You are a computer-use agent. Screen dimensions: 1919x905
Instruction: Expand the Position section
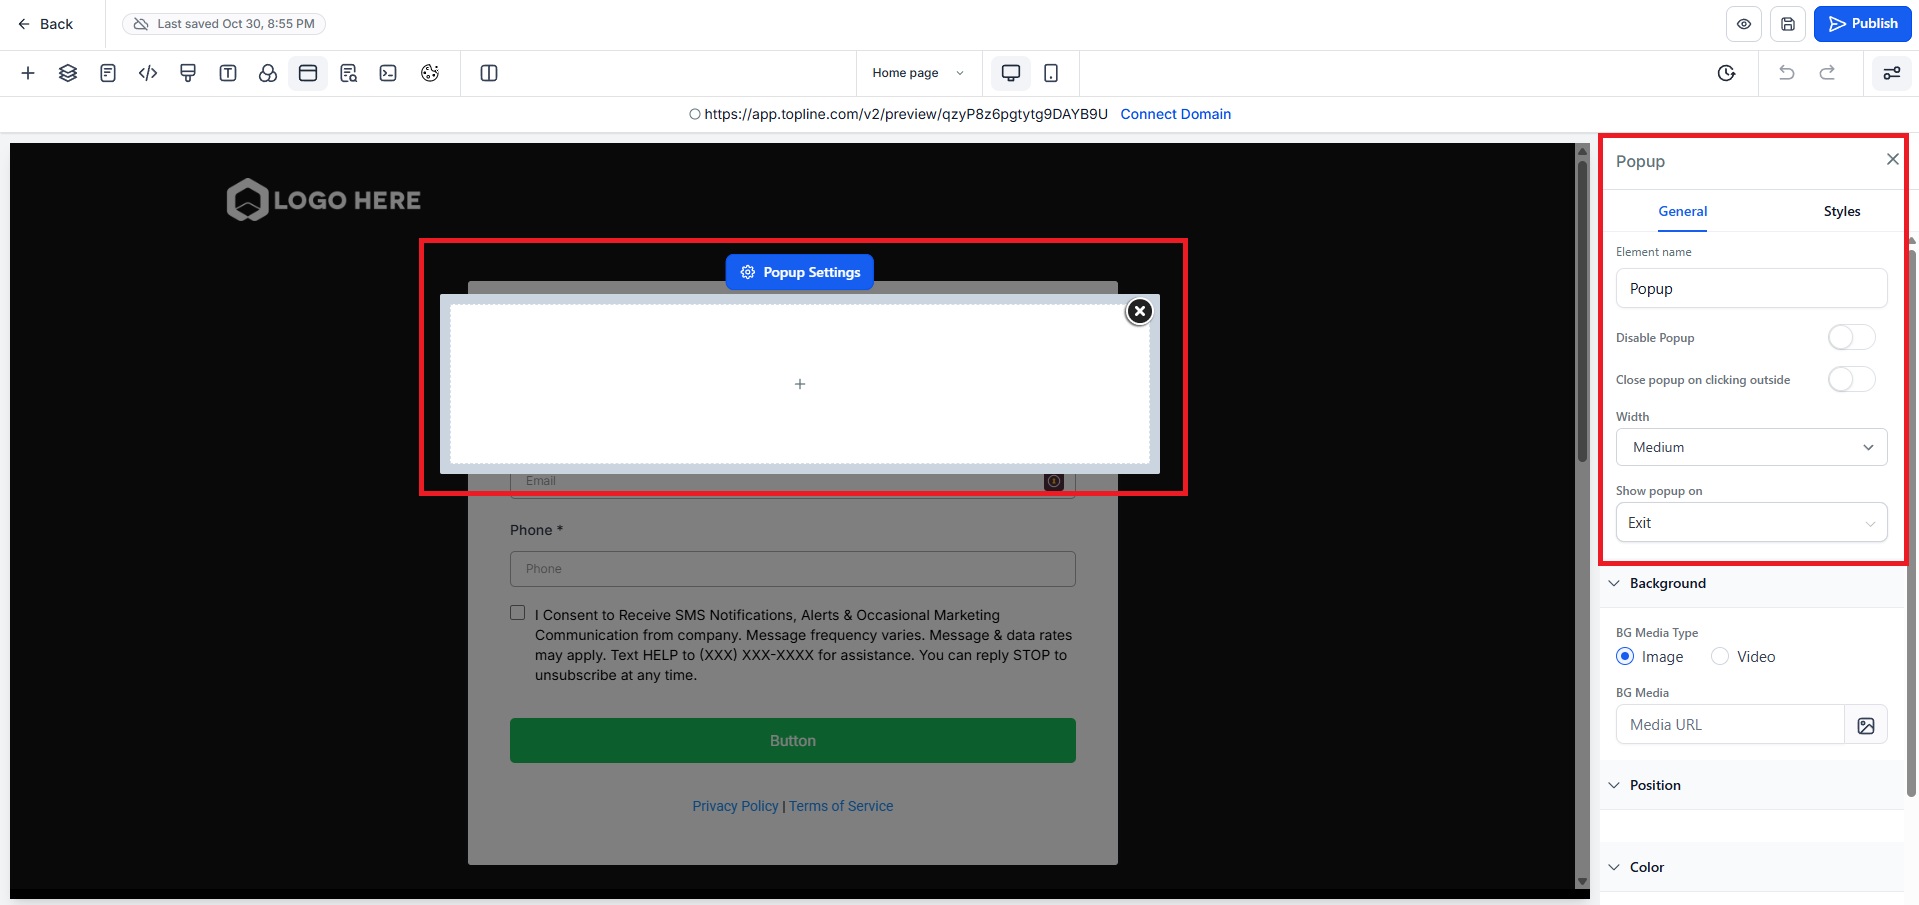point(1644,786)
